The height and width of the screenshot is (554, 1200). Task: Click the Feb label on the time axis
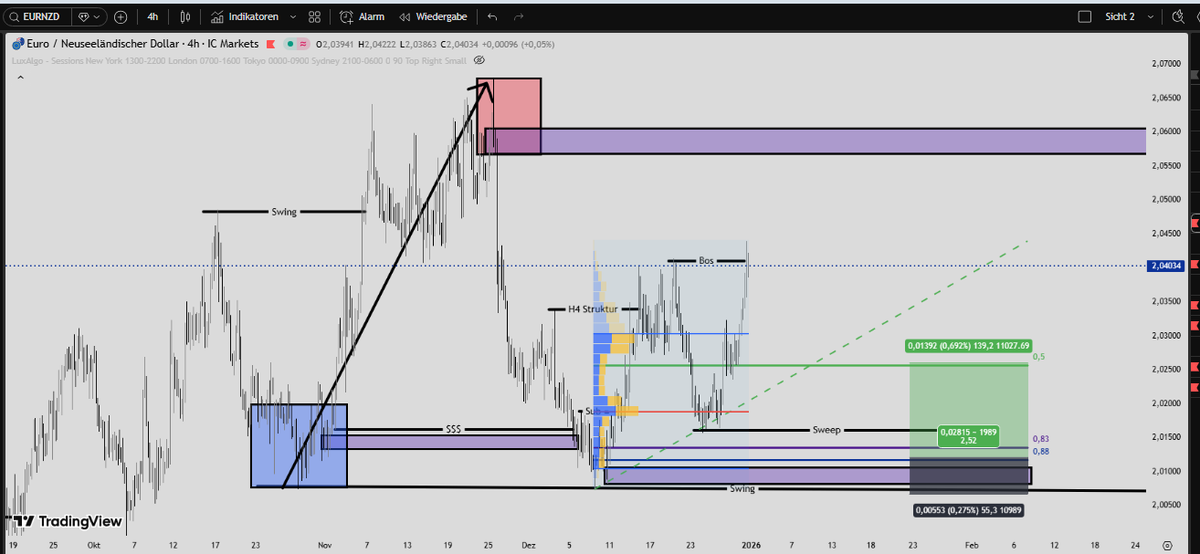click(x=972, y=545)
